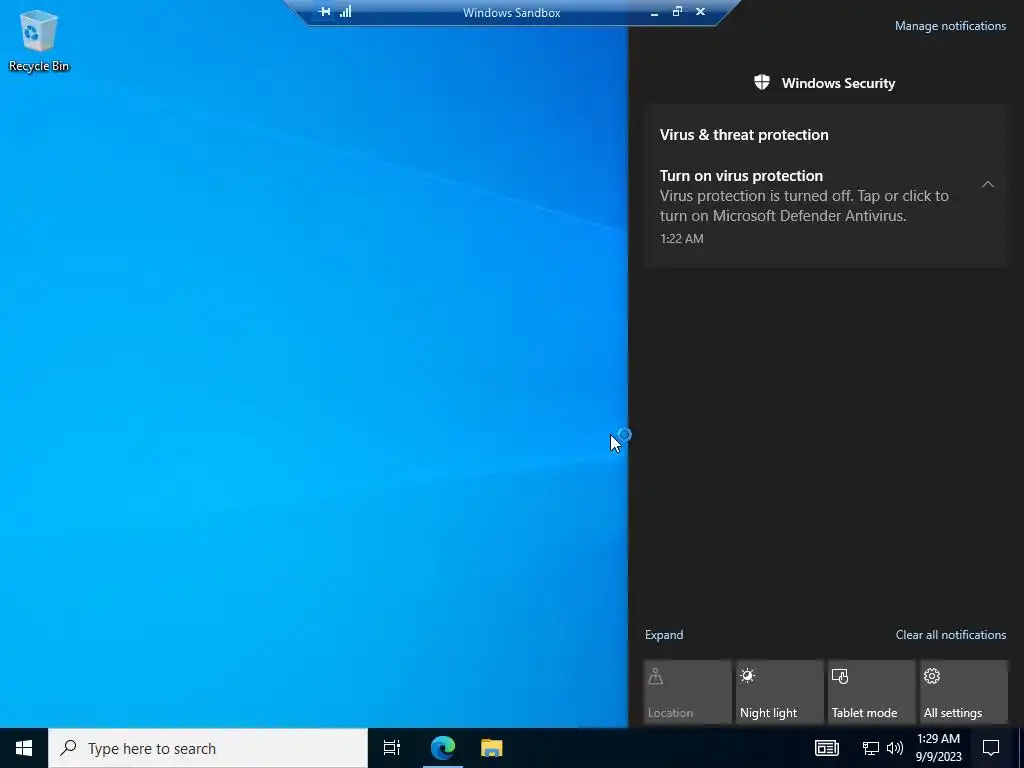Select the Virus & threat protection heading

click(744, 135)
